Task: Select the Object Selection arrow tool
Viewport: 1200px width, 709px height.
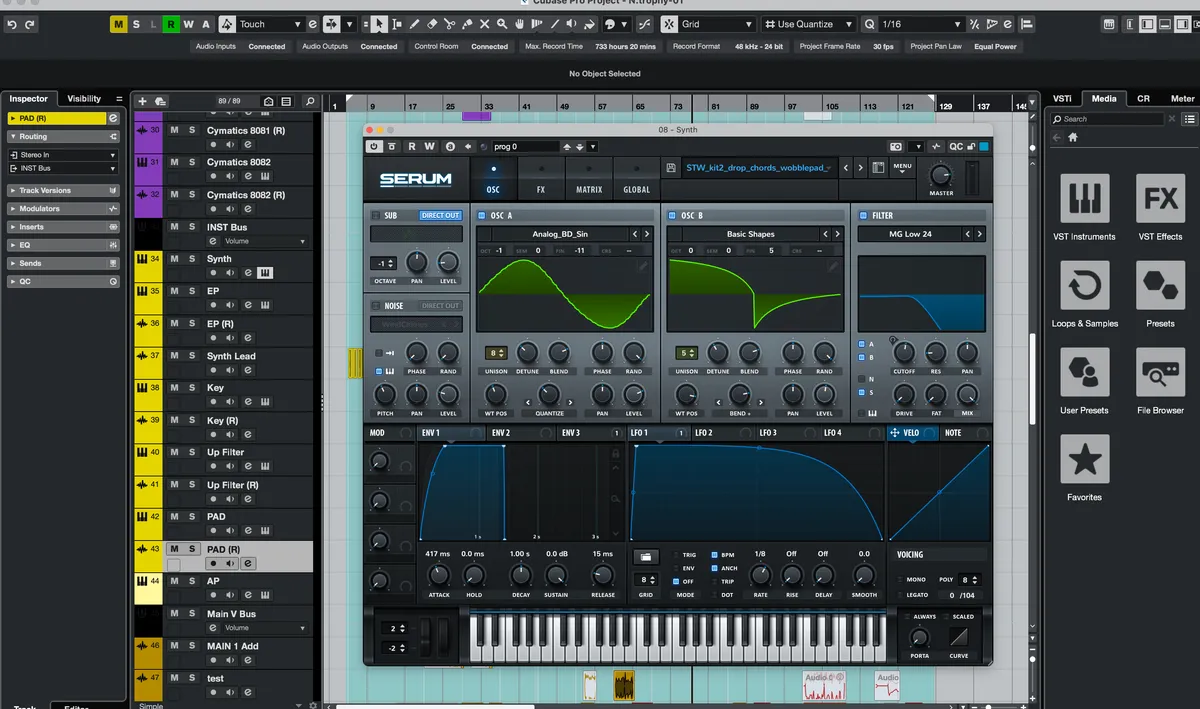Action: (x=380, y=24)
